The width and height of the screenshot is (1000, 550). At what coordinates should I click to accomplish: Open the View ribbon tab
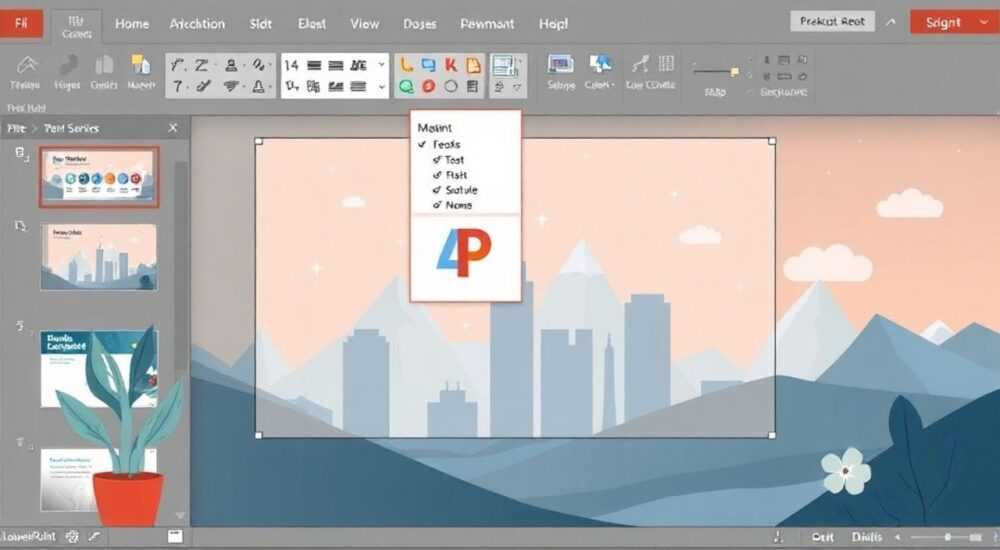tap(364, 24)
